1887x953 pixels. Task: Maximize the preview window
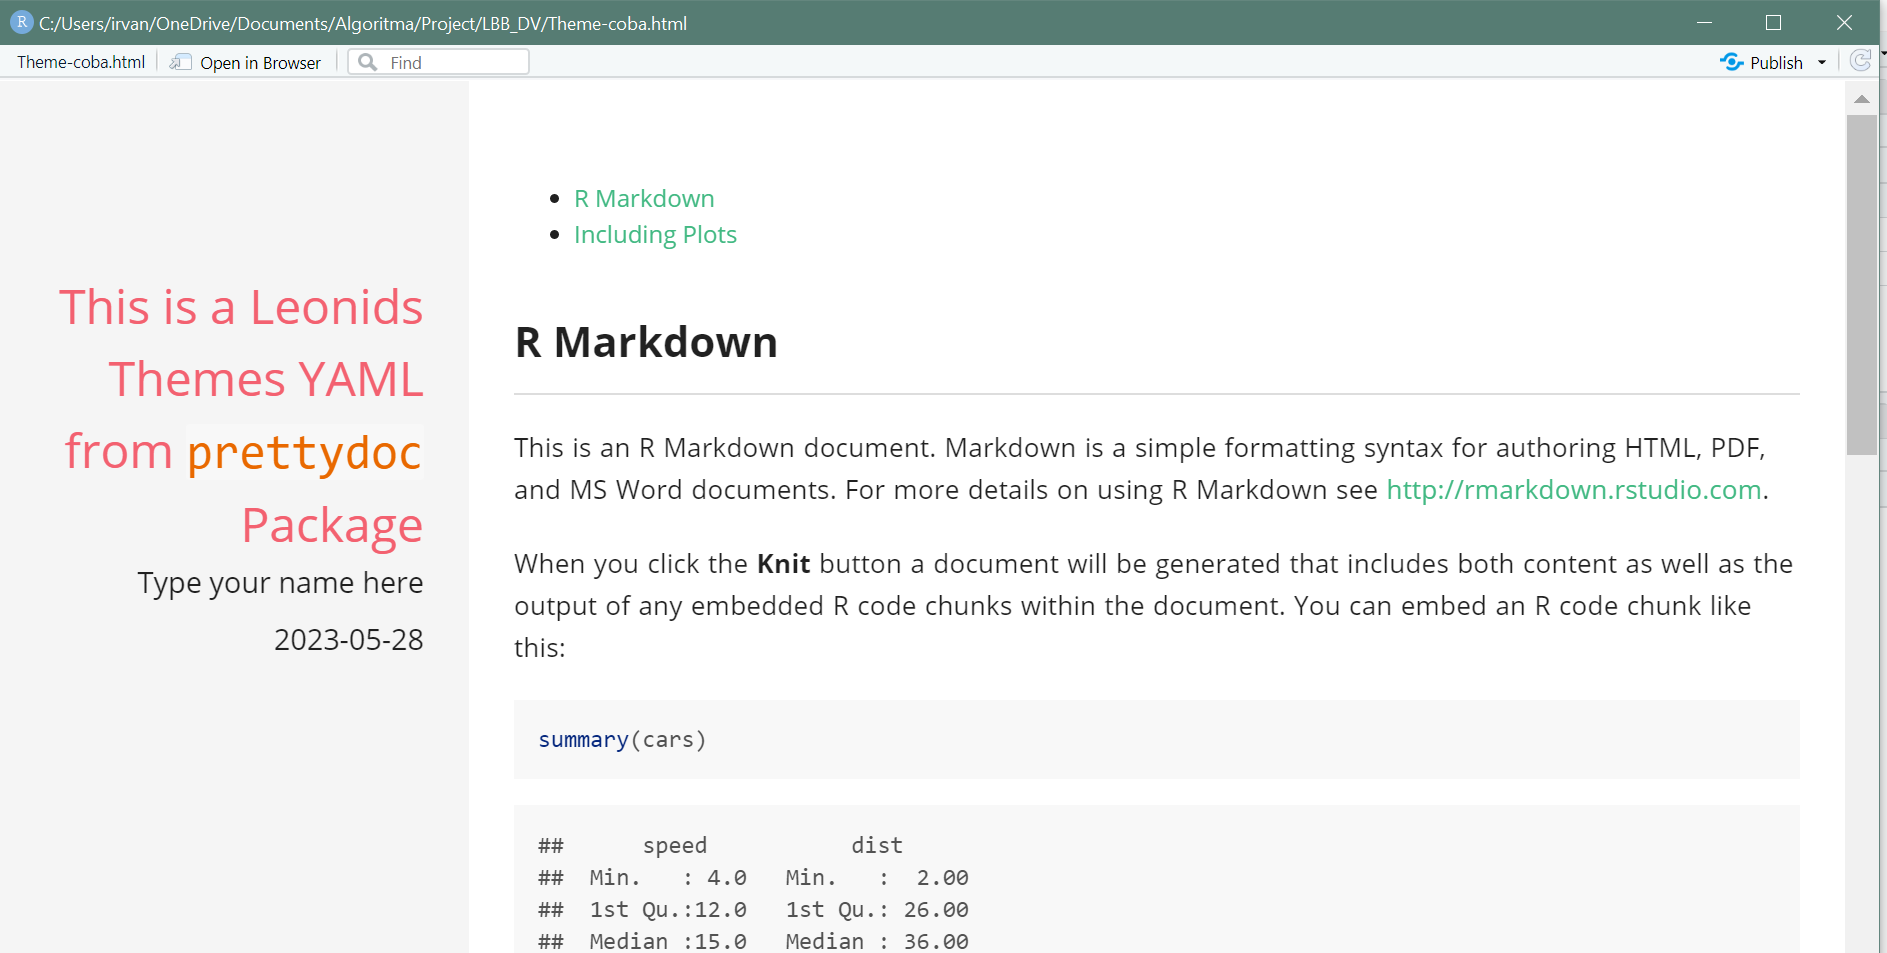tap(1773, 22)
